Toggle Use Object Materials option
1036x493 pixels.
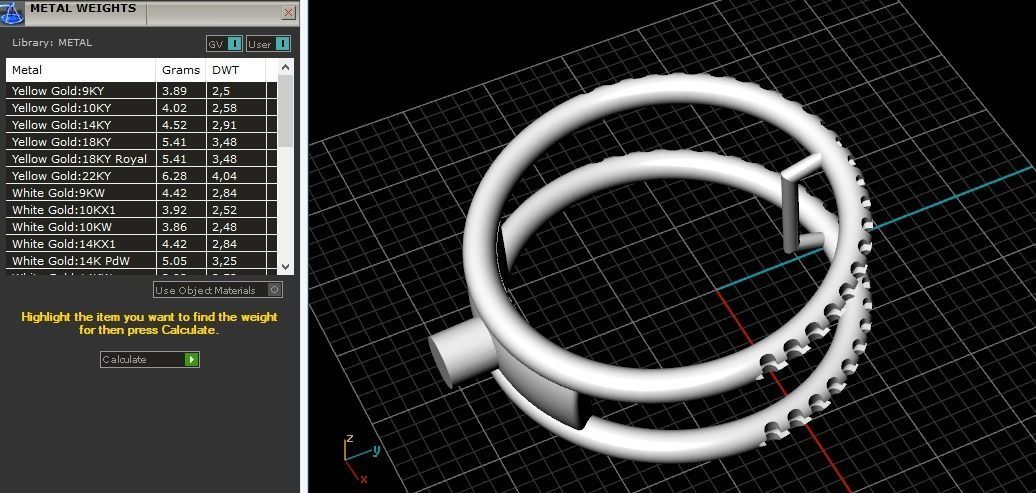point(218,290)
